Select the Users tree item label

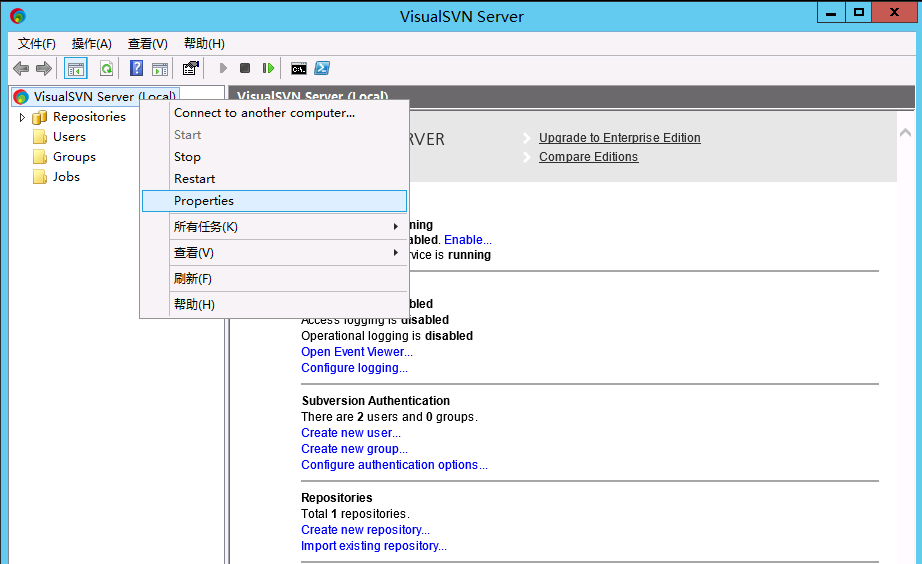tap(69, 137)
